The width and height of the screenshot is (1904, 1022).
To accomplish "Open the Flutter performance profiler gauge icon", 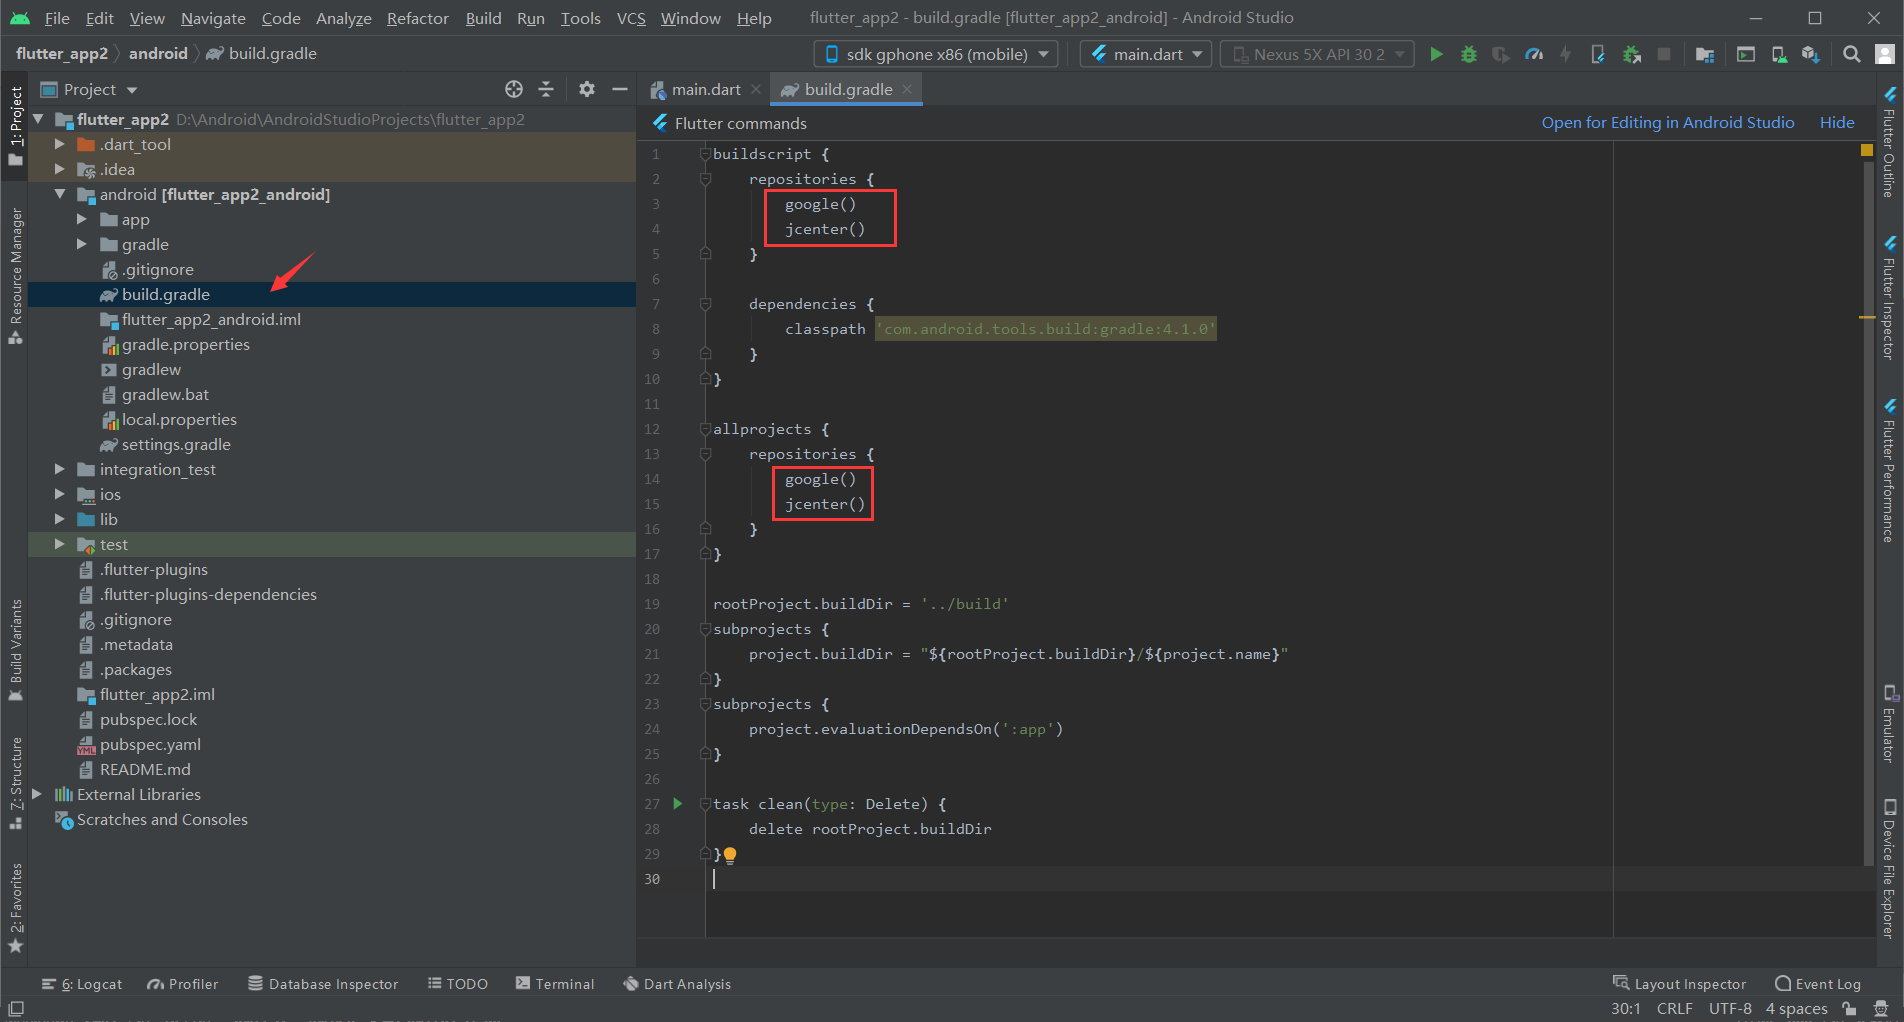I will [1534, 54].
